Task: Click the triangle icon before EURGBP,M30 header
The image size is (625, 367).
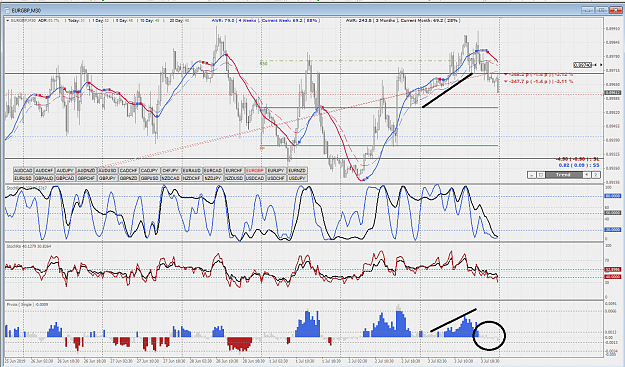Action: pyautogui.click(x=8, y=20)
